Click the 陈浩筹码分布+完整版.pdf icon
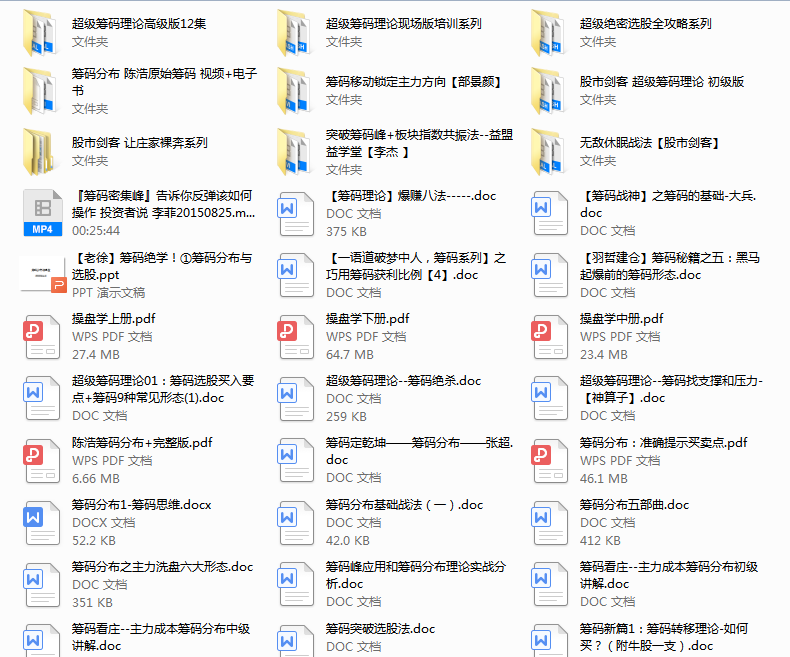The height and width of the screenshot is (657, 790). (41, 460)
